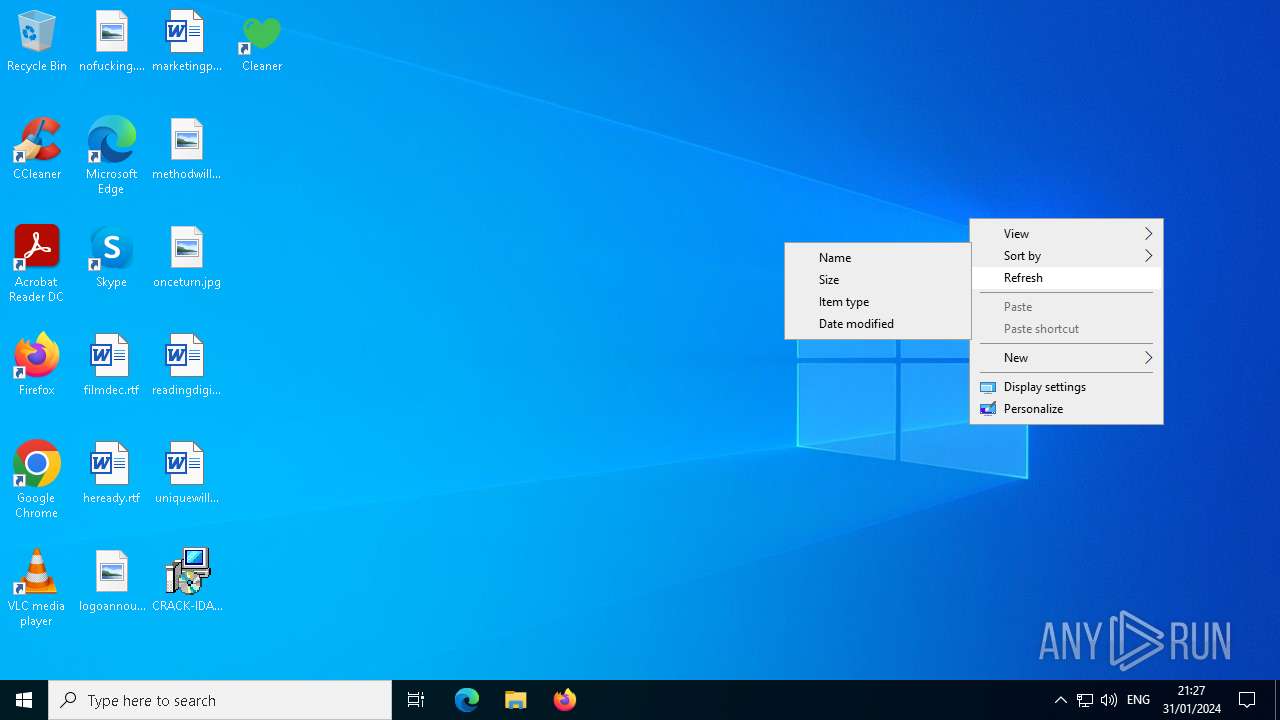The image size is (1280, 720).
Task: Open network status tray icon
Action: coord(1085,700)
